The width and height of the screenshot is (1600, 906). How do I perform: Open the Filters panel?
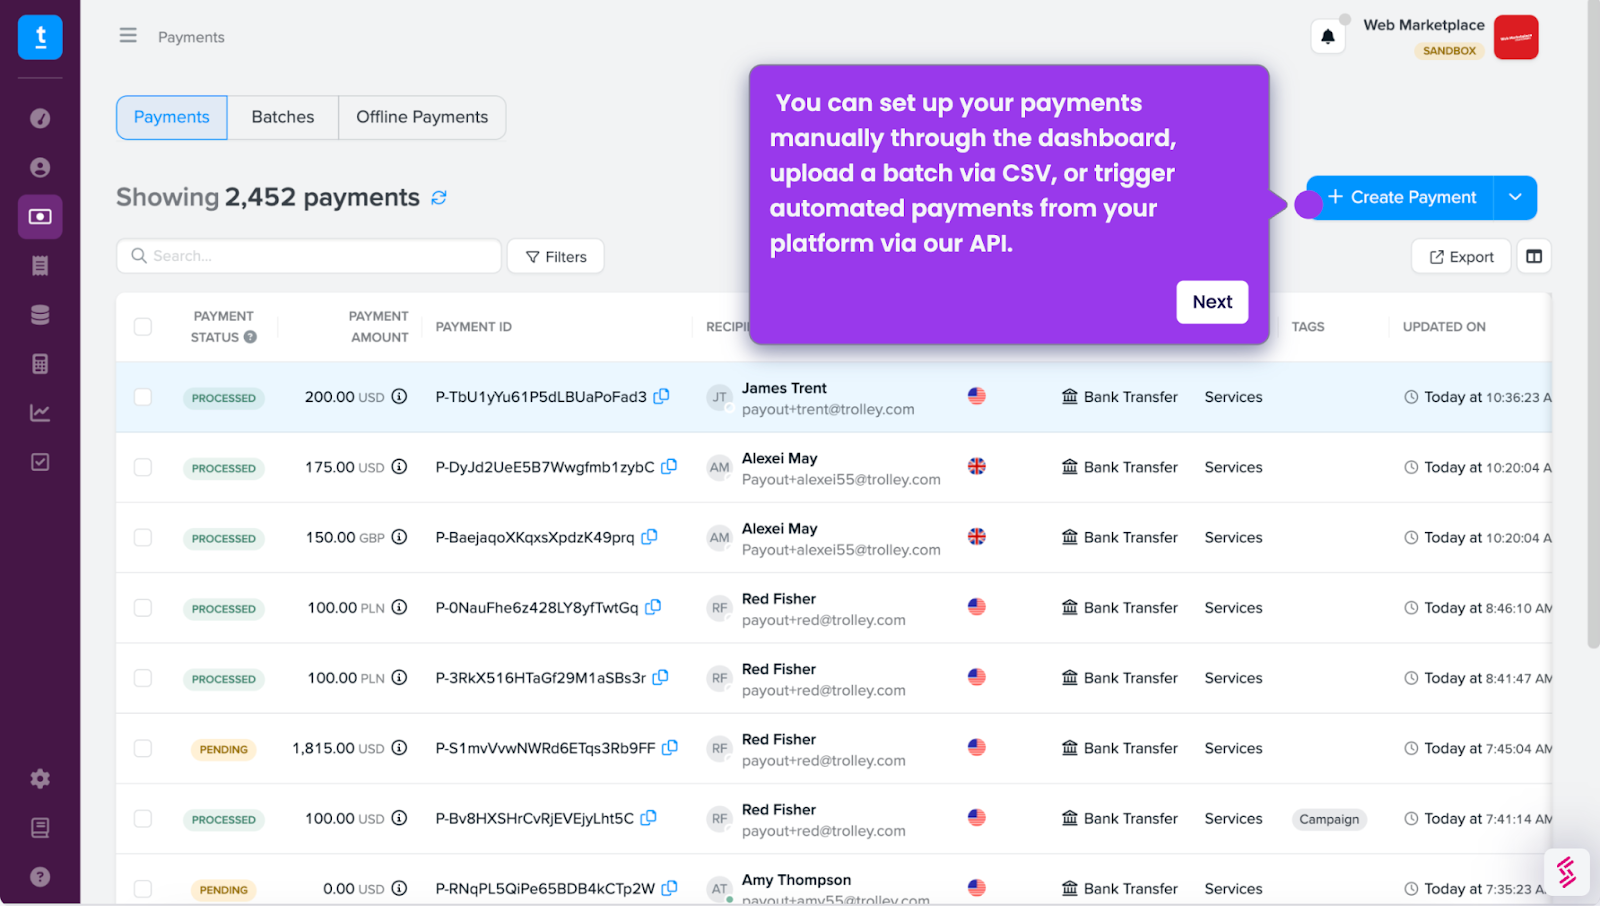pyautogui.click(x=556, y=257)
